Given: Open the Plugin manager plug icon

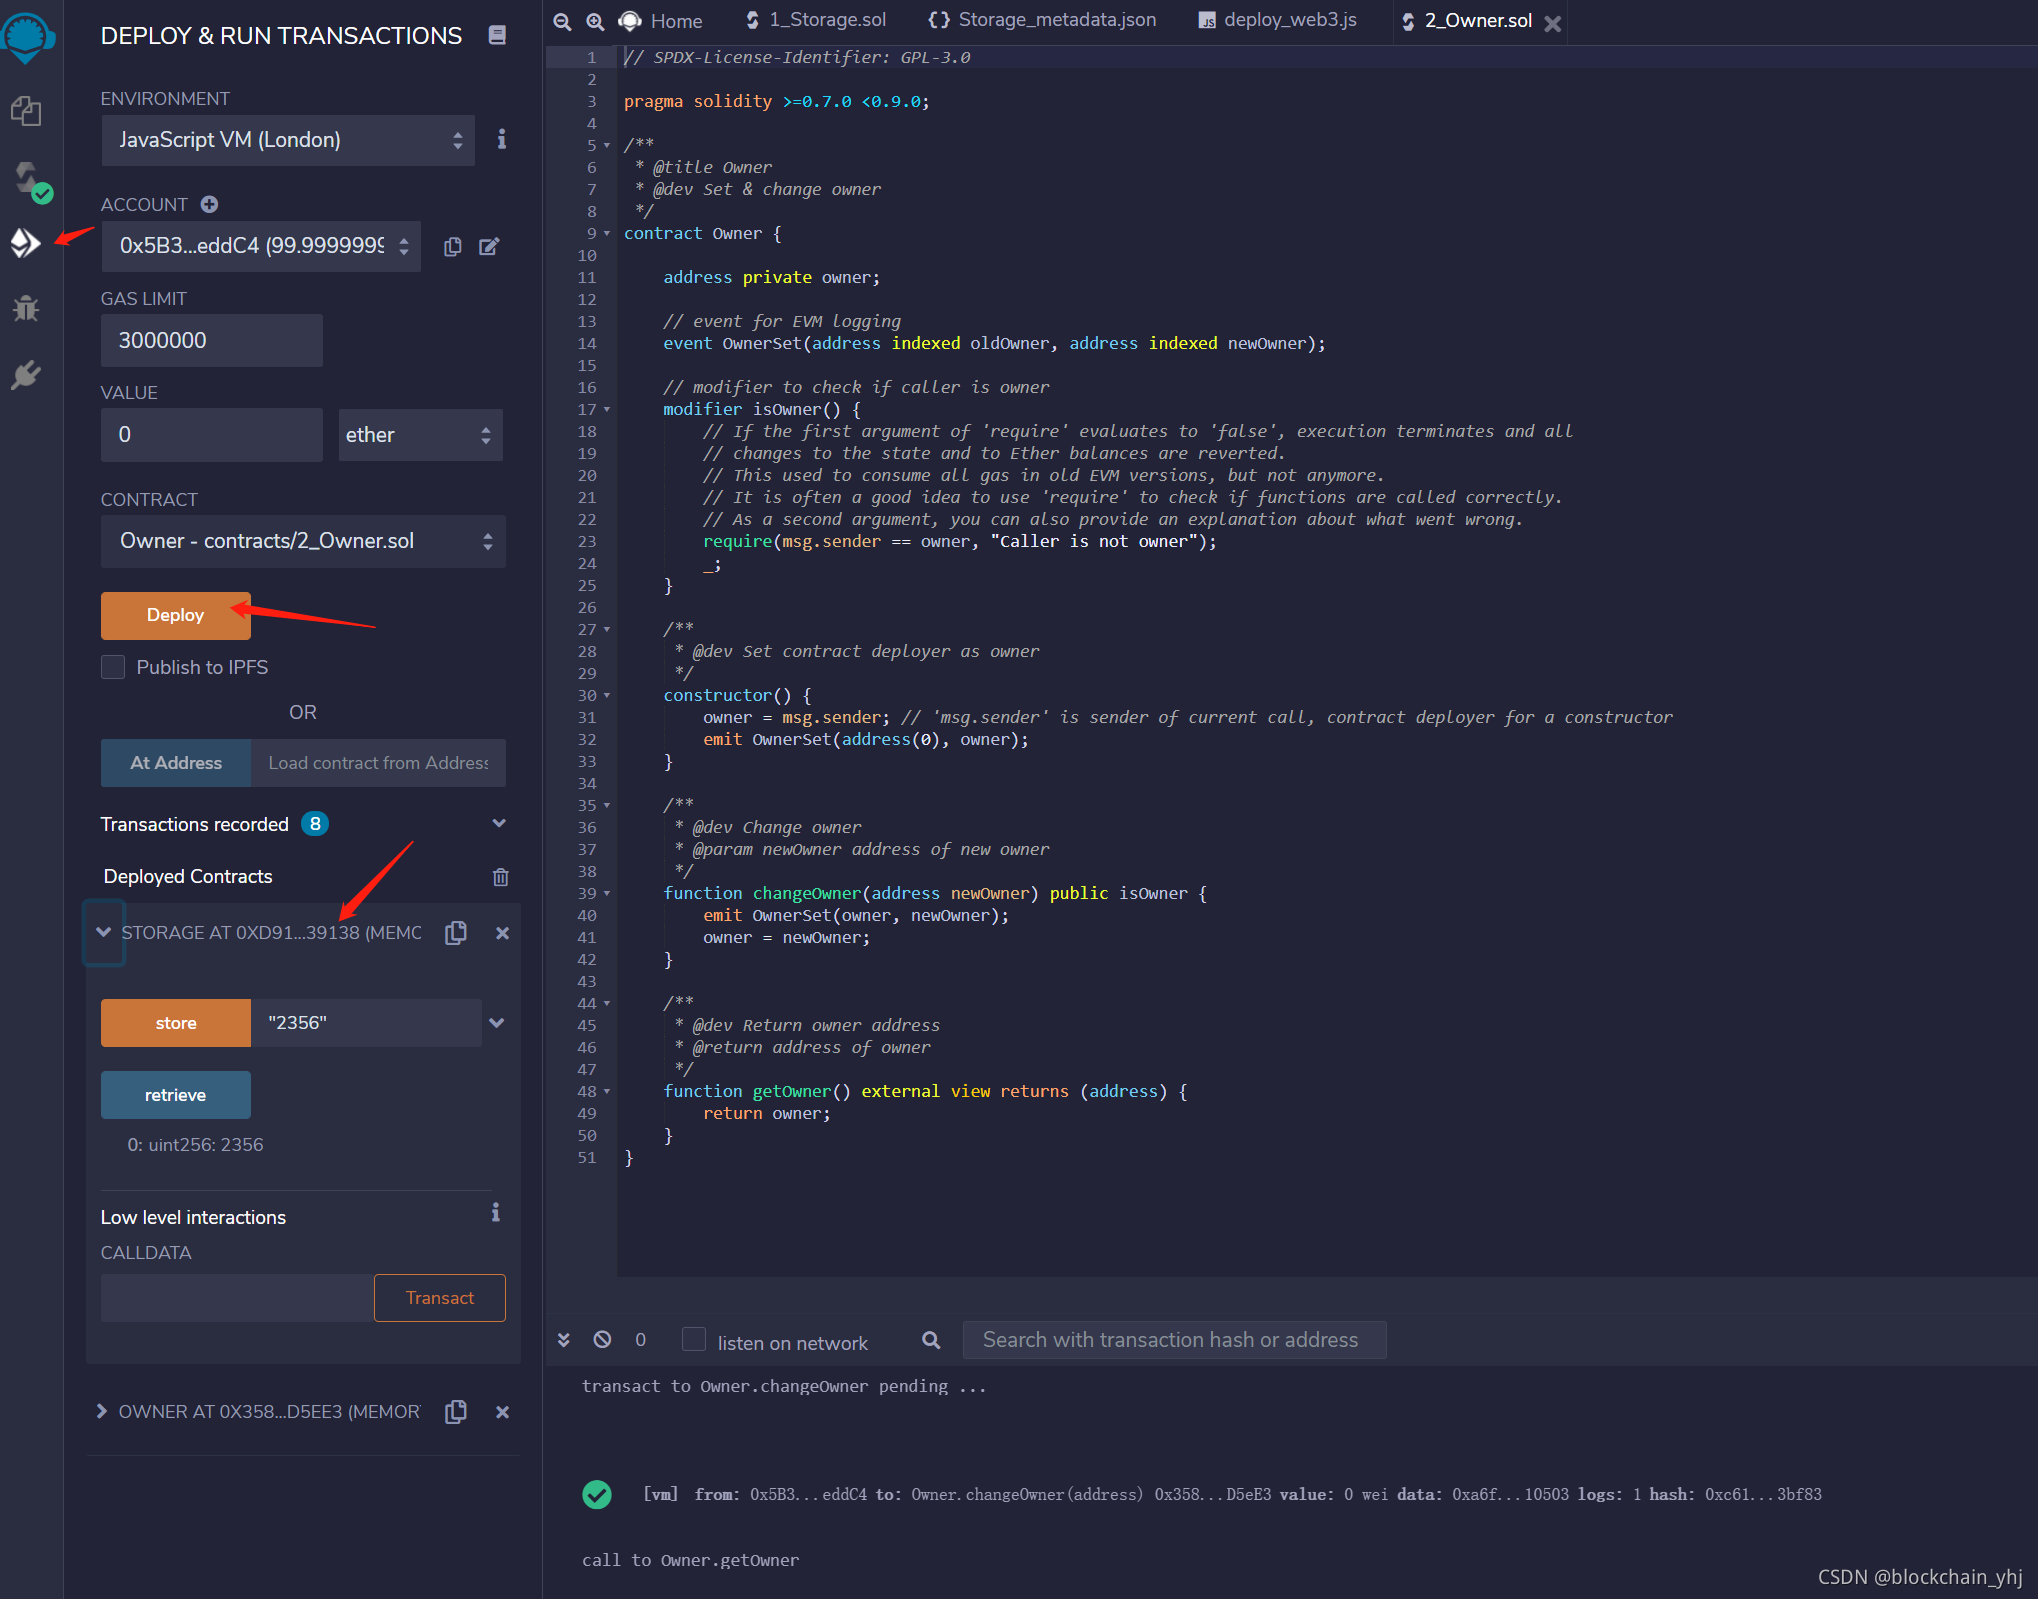Looking at the screenshot, I should pos(26,375).
